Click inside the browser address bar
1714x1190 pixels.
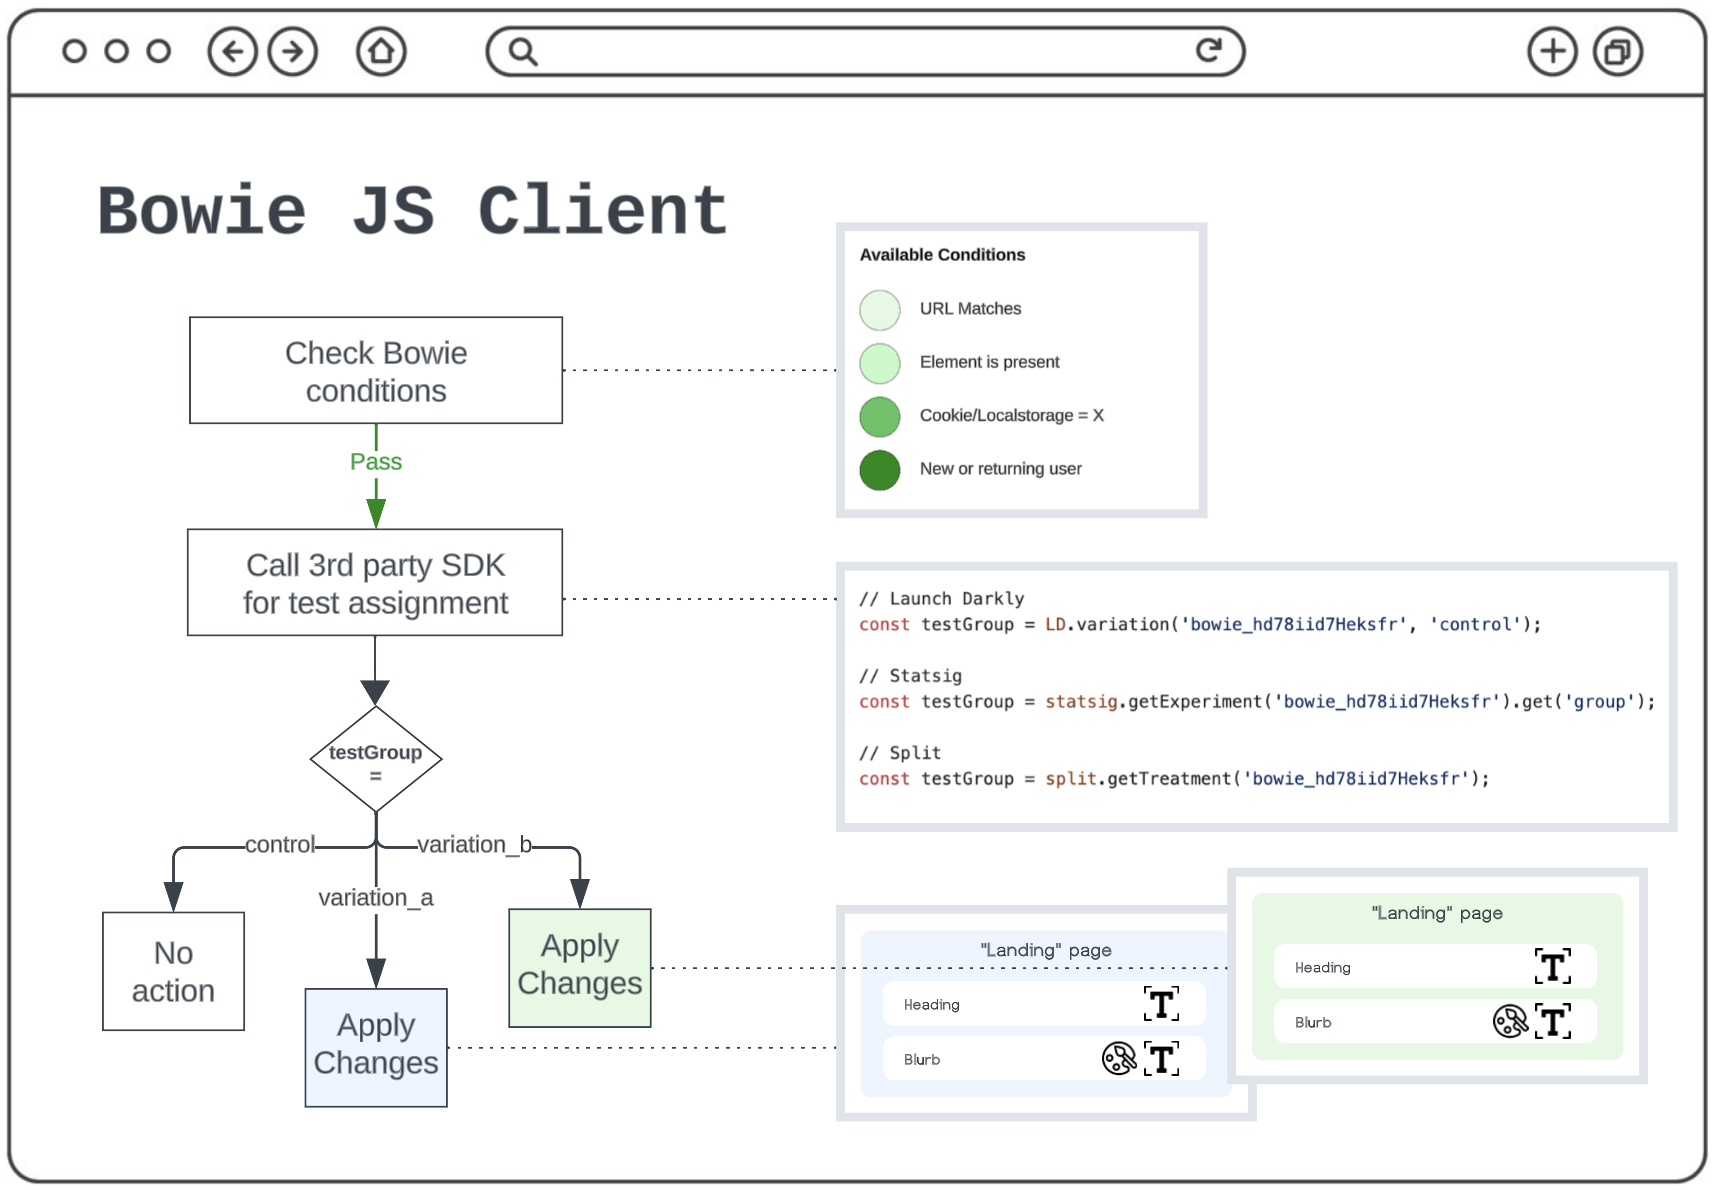click(x=860, y=52)
